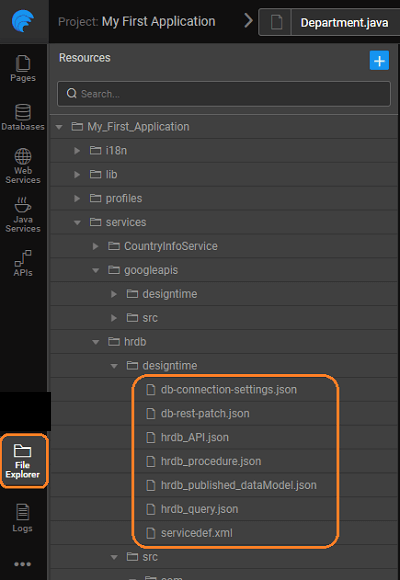The width and height of the screenshot is (400, 580).
Task: Open the Logs panel
Action: click(23, 518)
